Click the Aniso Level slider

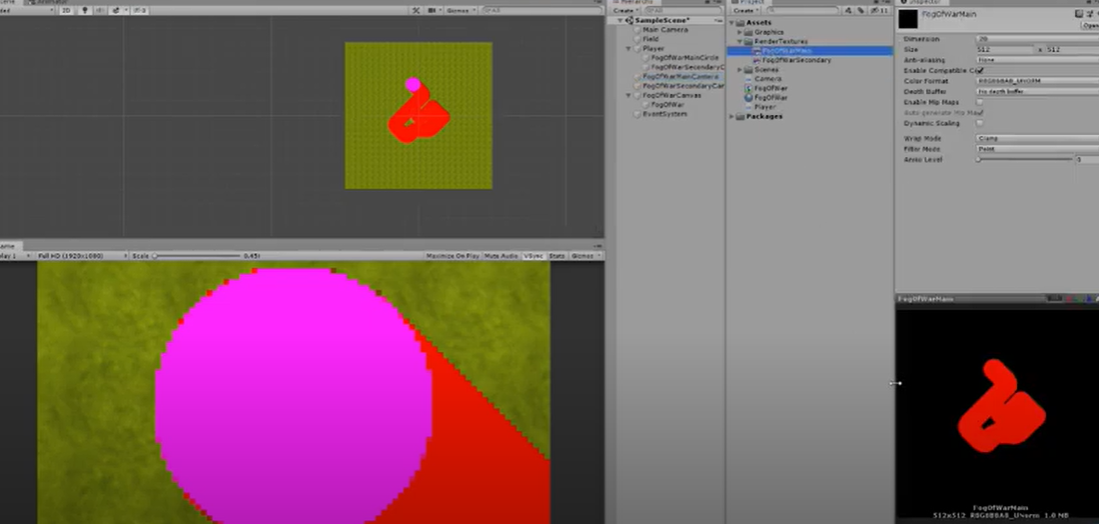click(x=1025, y=160)
